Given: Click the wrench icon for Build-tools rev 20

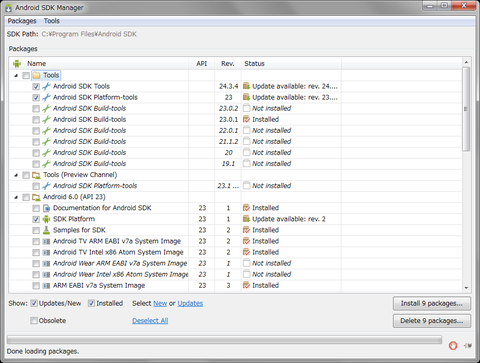Looking at the screenshot, I should click(x=46, y=153).
